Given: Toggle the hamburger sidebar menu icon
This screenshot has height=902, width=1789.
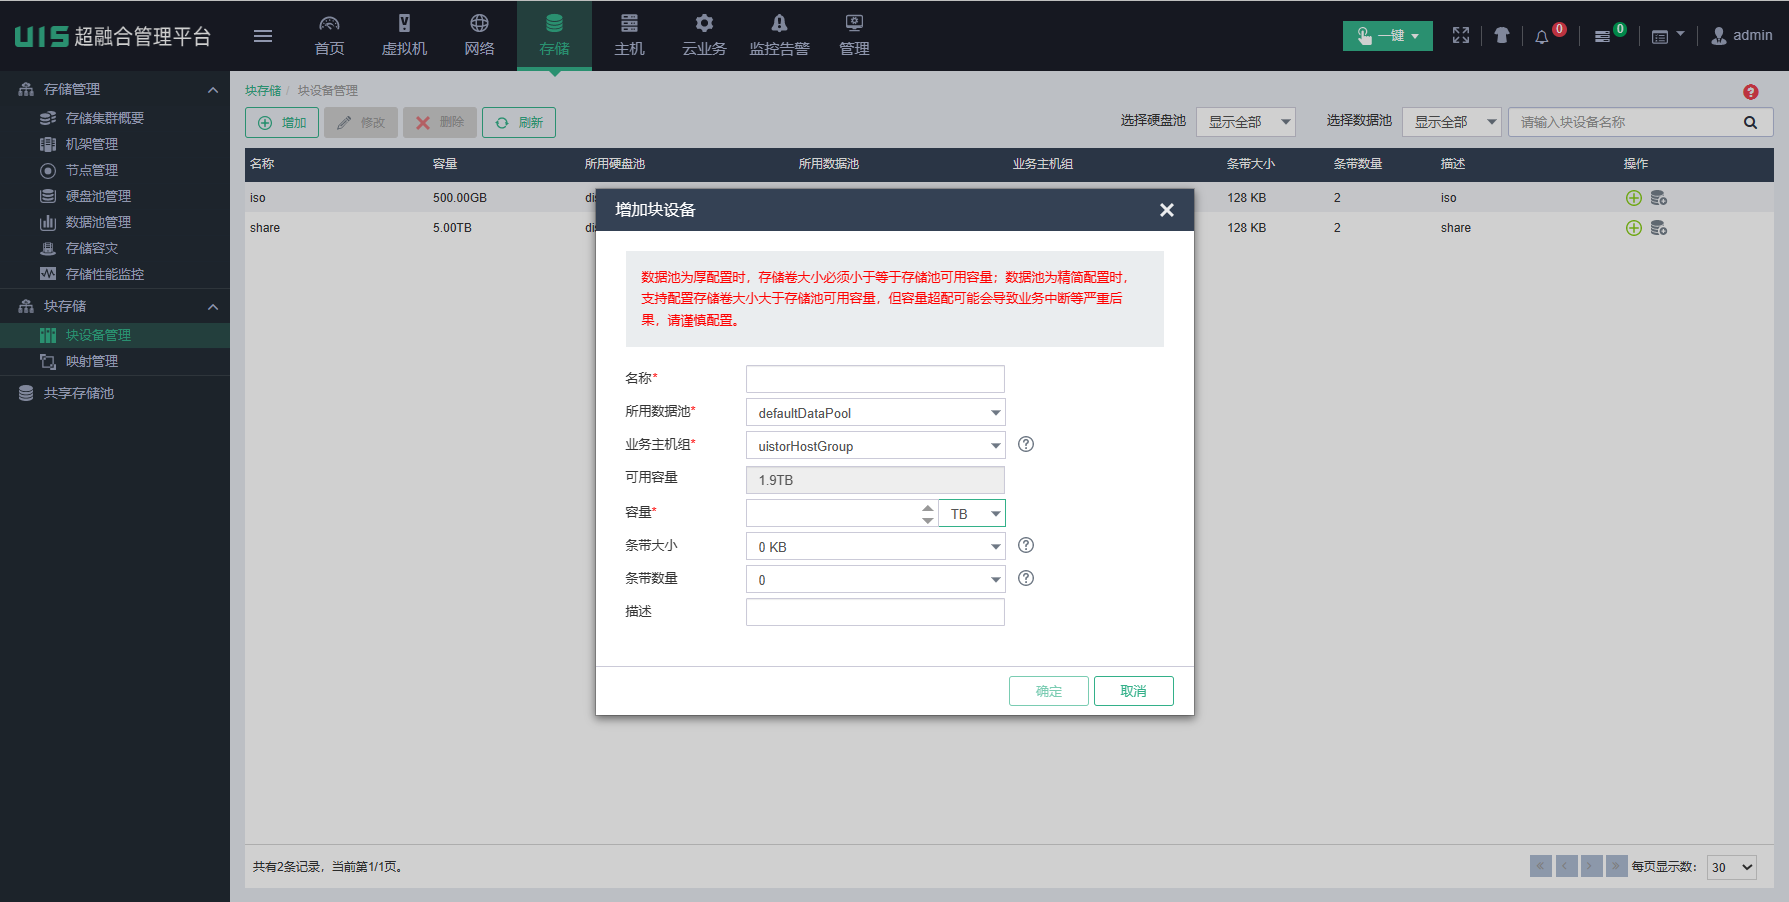Looking at the screenshot, I should click(x=263, y=36).
